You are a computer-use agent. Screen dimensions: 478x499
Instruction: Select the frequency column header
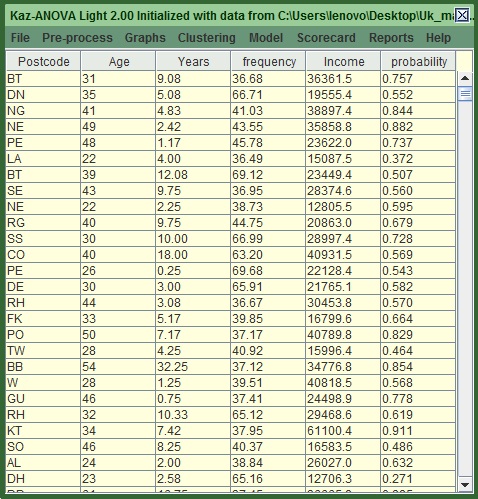tap(268, 61)
